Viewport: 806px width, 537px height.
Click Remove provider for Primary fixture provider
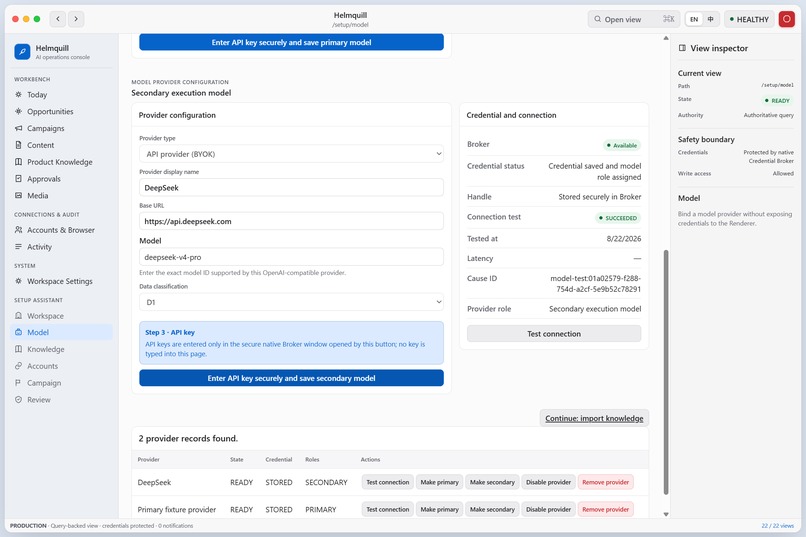[x=605, y=509]
